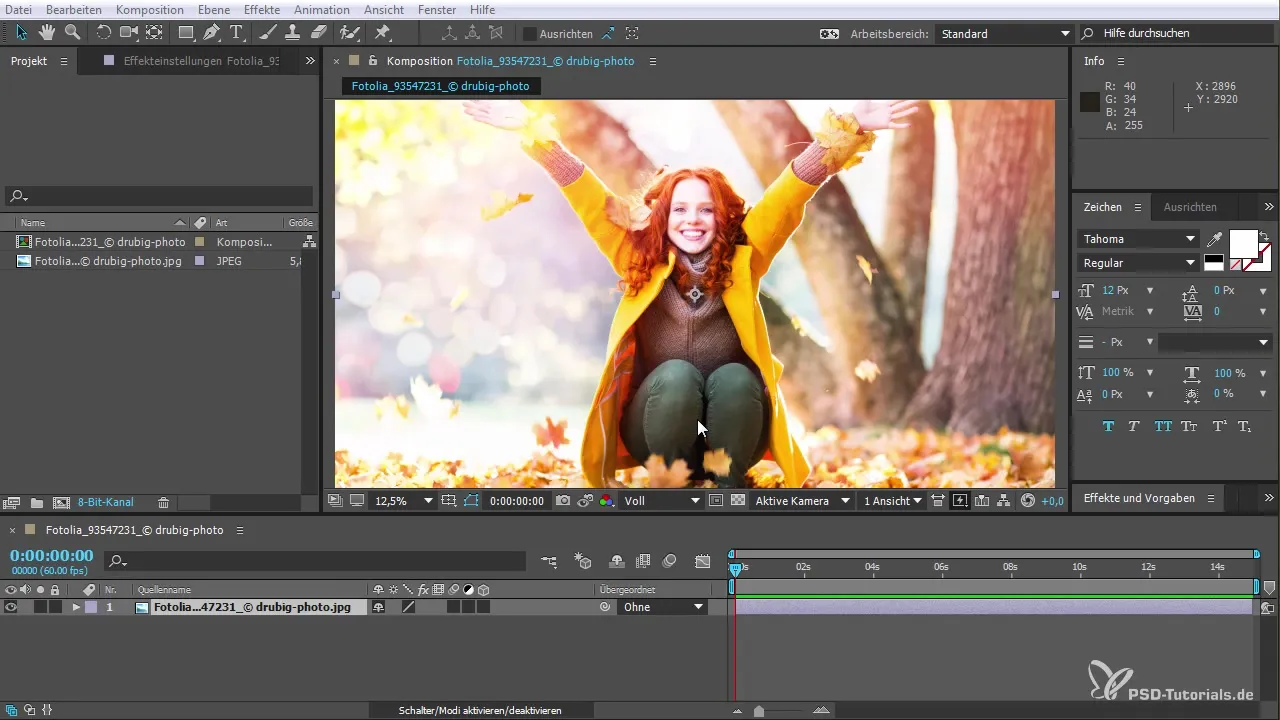Open the Regular font style dropdown
The width and height of the screenshot is (1280, 720).
click(1138, 263)
